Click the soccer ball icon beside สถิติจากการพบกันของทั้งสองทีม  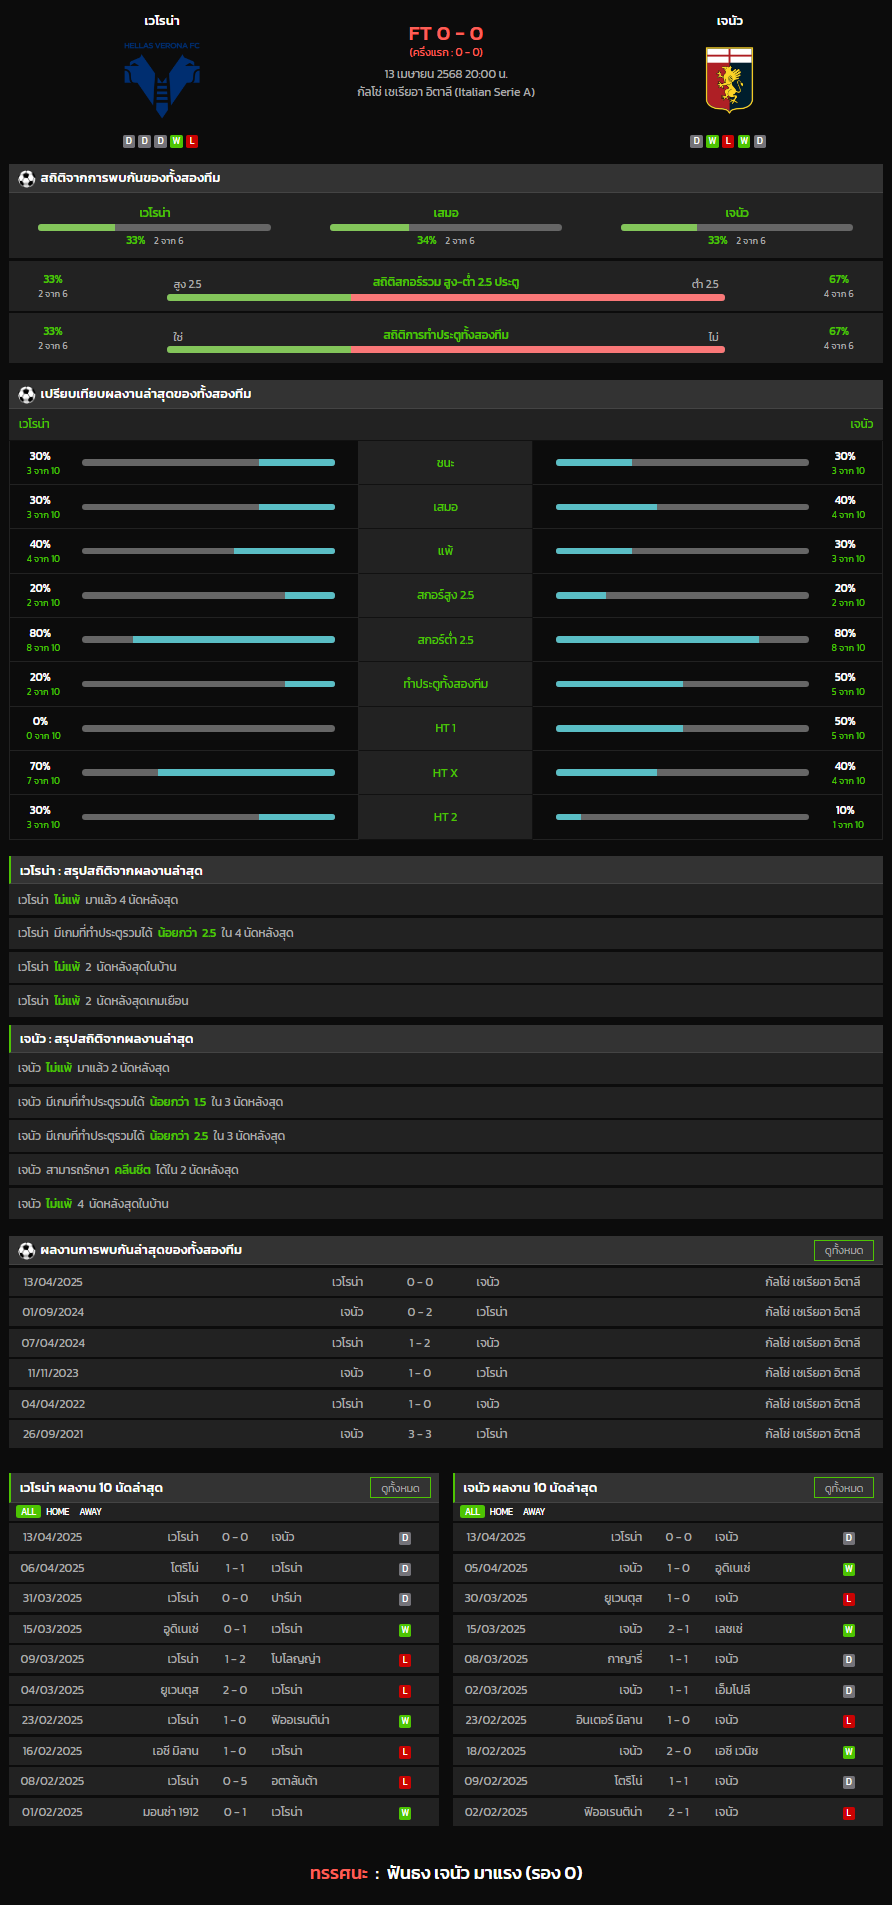27,178
